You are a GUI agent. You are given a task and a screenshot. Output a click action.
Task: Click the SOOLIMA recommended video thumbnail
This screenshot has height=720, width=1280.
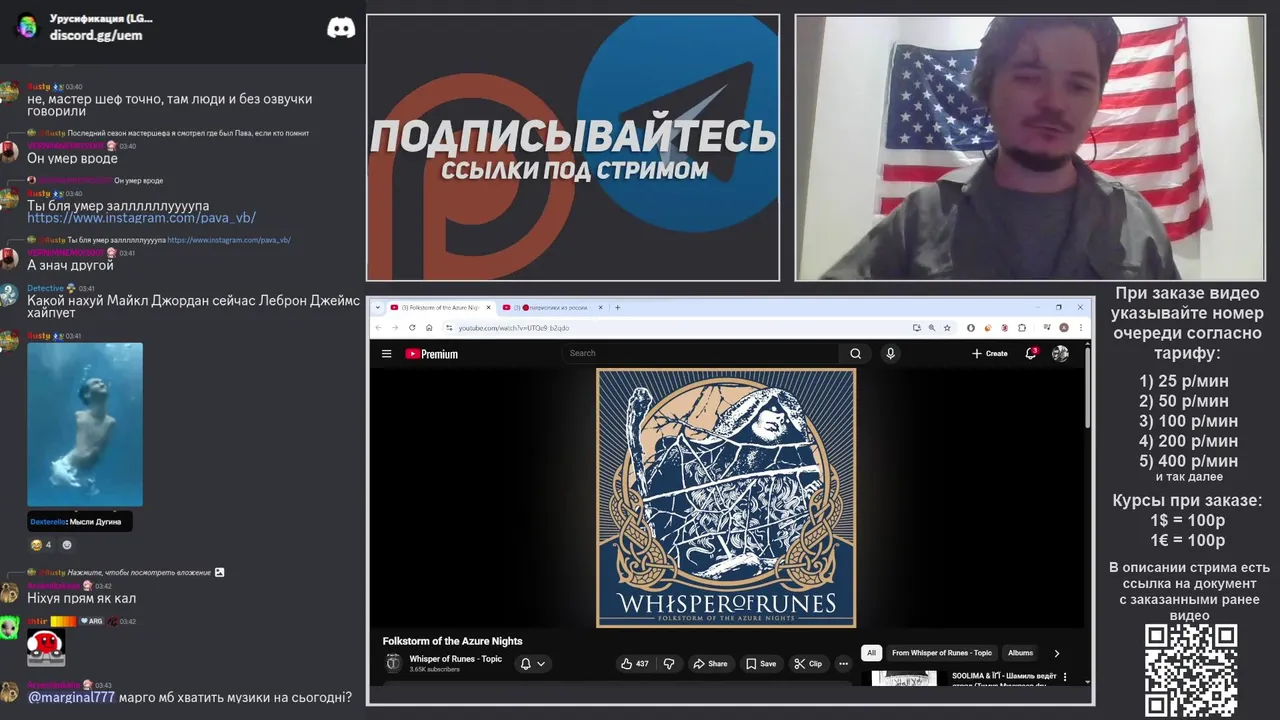(905, 678)
